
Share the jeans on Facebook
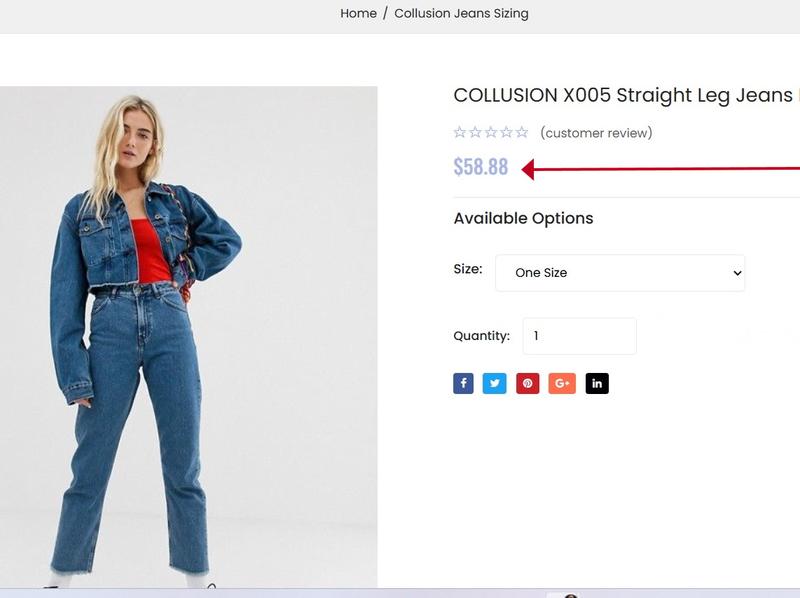coord(463,383)
